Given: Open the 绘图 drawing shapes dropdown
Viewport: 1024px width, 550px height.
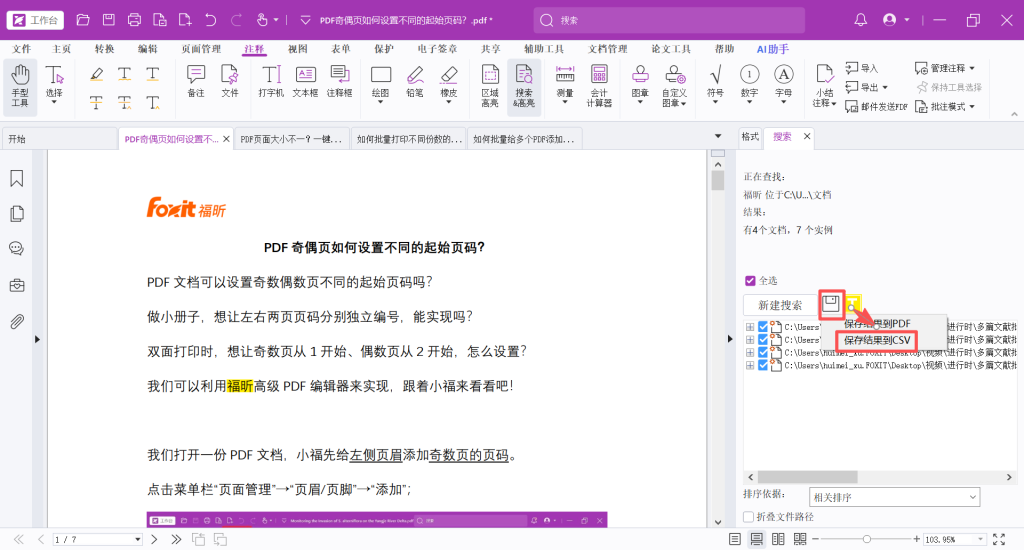Looking at the screenshot, I should click(x=381, y=103).
